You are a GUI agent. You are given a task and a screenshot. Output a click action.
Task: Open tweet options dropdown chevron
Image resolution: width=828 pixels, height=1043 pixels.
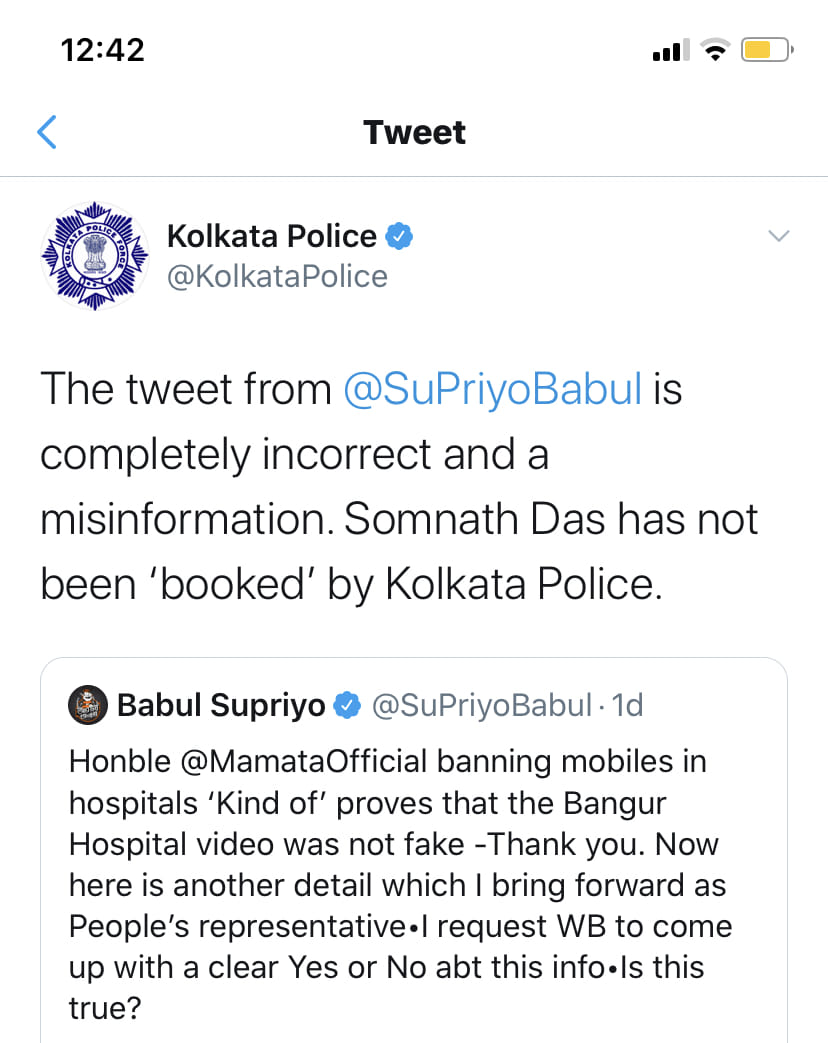pyautogui.click(x=778, y=236)
